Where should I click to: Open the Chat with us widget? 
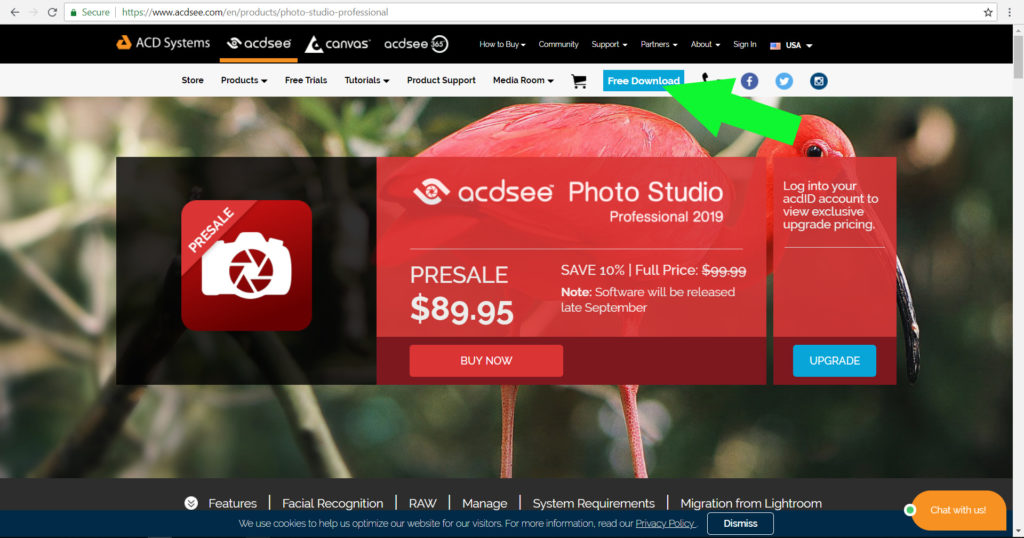[958, 510]
